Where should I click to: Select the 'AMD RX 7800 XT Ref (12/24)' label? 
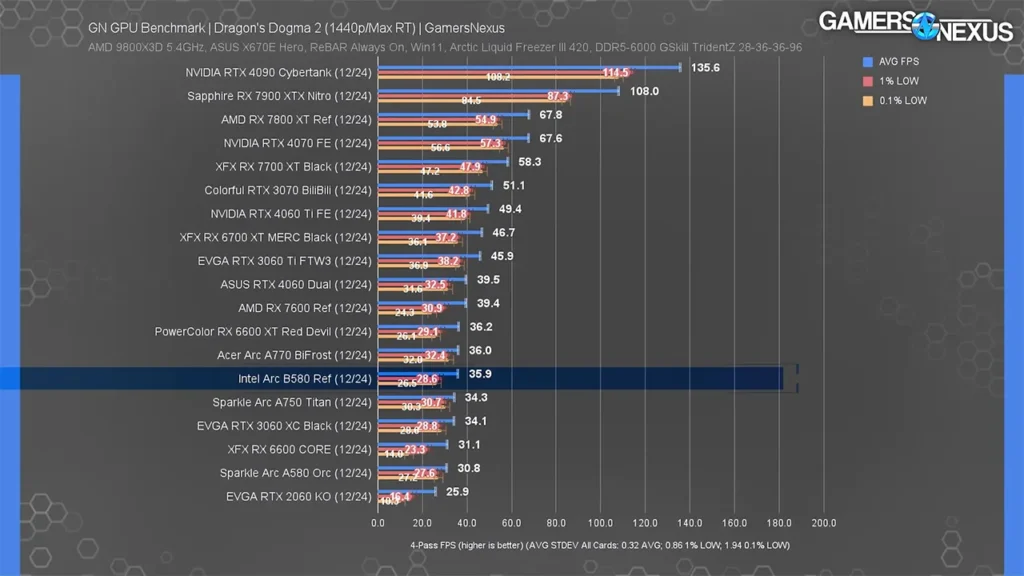tap(296, 120)
